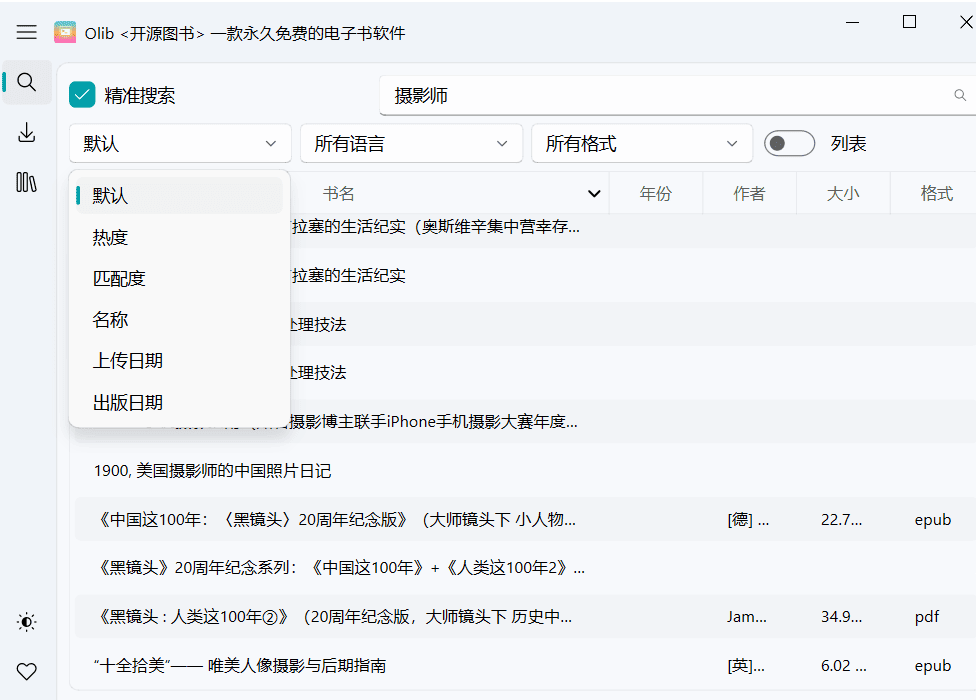
Task: Open the 所有格式 dropdown
Action: [641, 143]
